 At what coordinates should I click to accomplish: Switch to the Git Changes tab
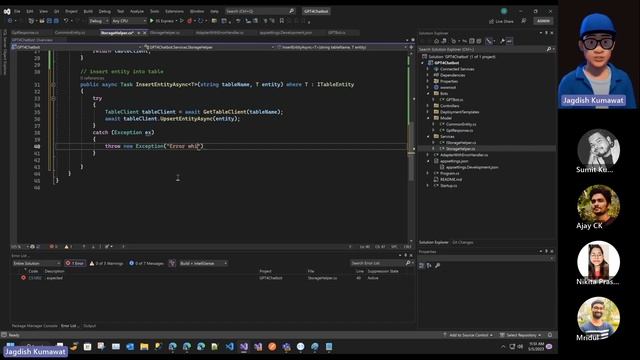tap(462, 242)
